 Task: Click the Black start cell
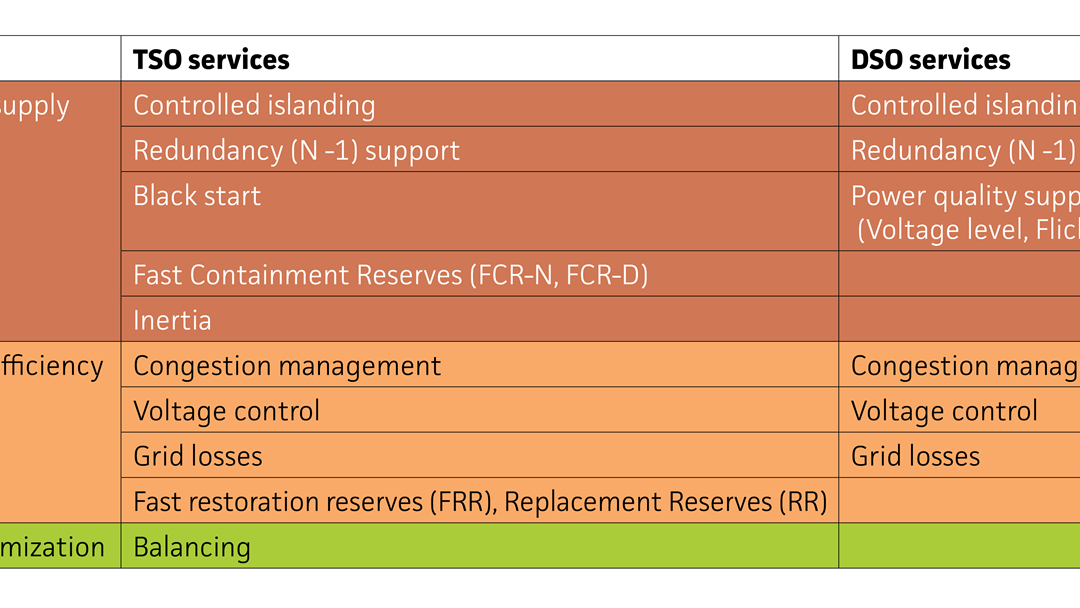(x=479, y=211)
